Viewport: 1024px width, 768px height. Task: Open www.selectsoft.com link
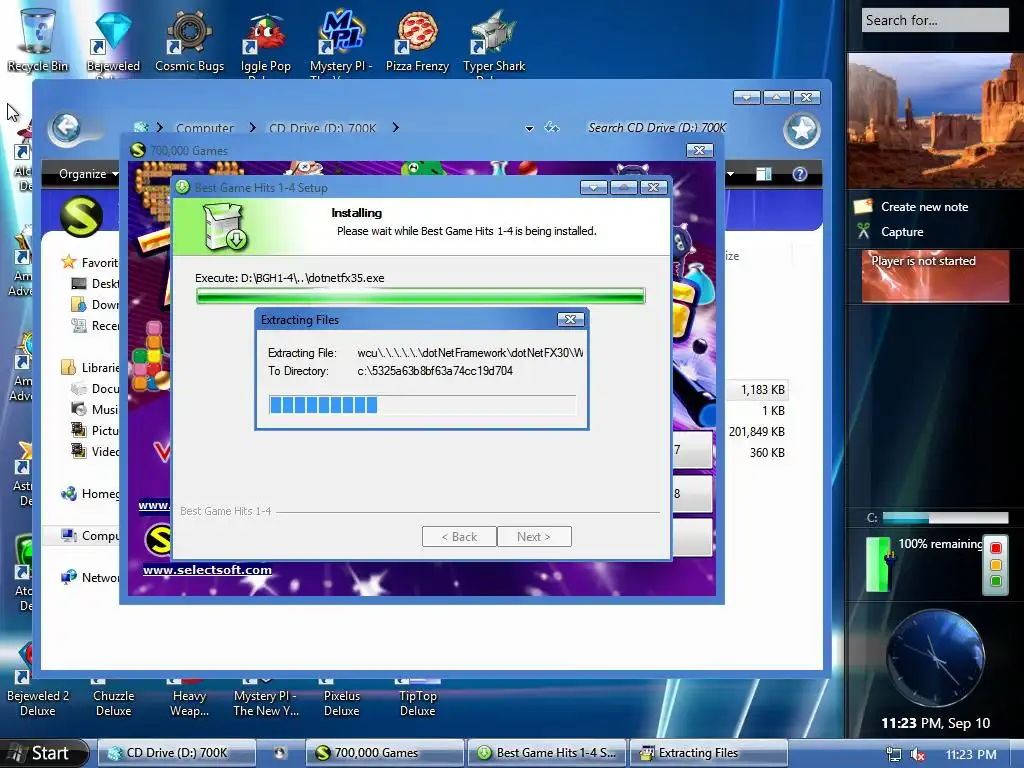(x=207, y=570)
